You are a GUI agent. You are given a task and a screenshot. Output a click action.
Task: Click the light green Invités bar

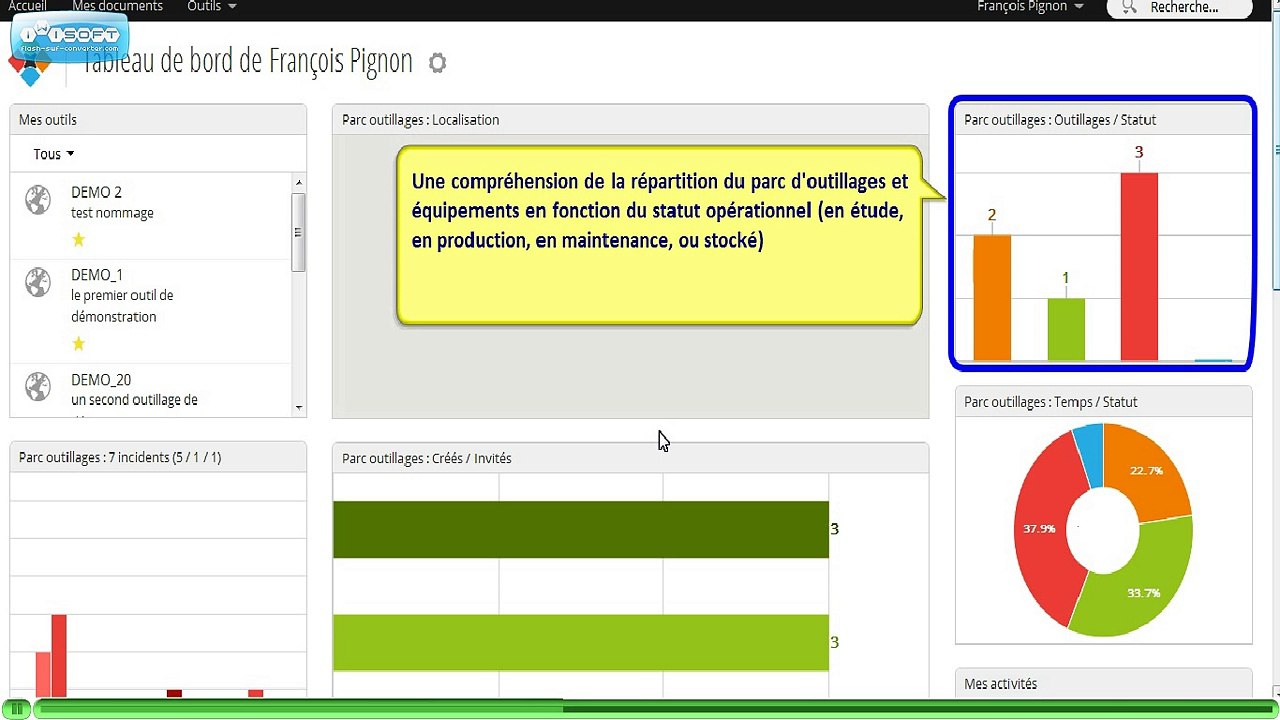pyautogui.click(x=581, y=642)
